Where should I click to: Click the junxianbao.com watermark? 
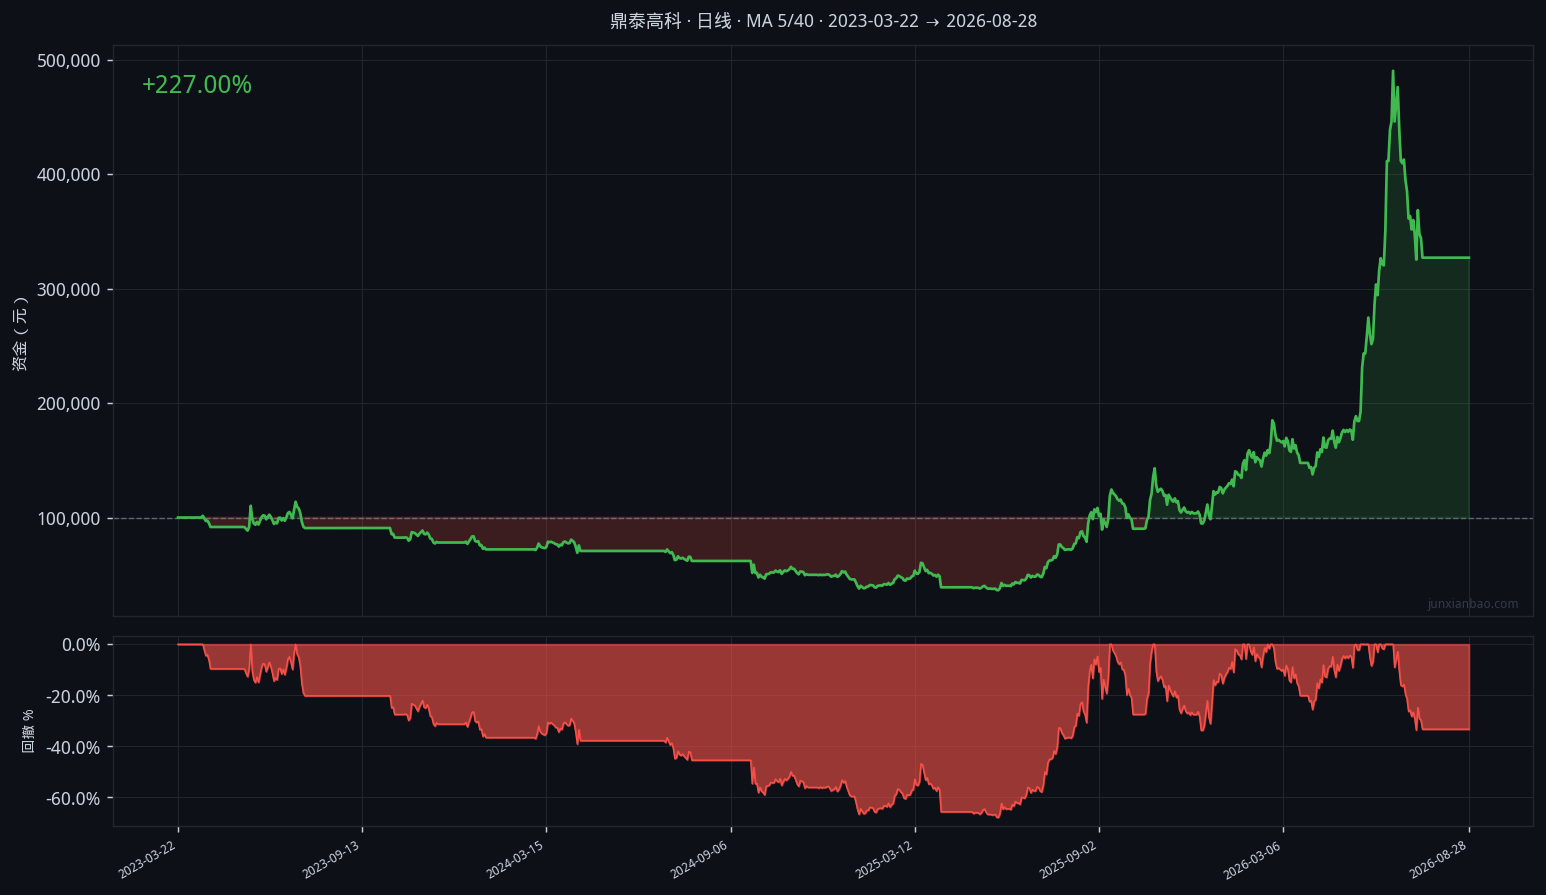point(1473,604)
